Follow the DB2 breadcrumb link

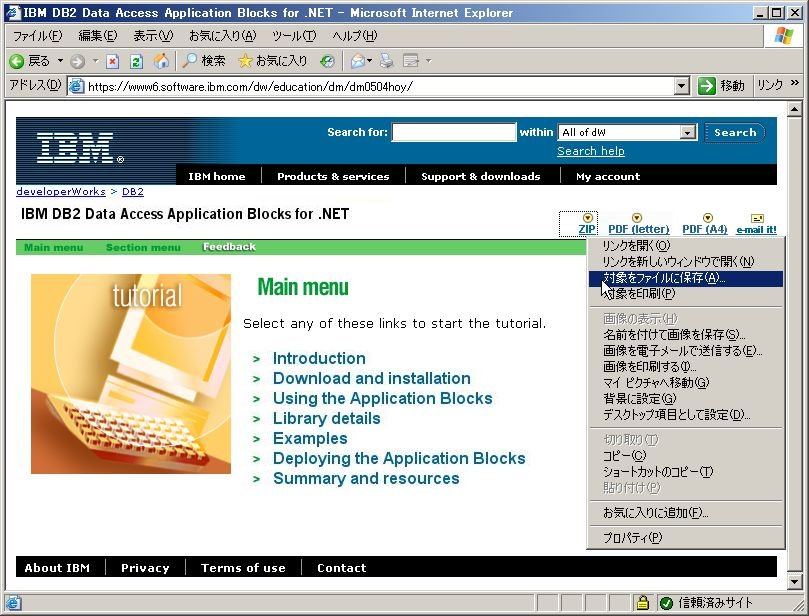pos(133,191)
